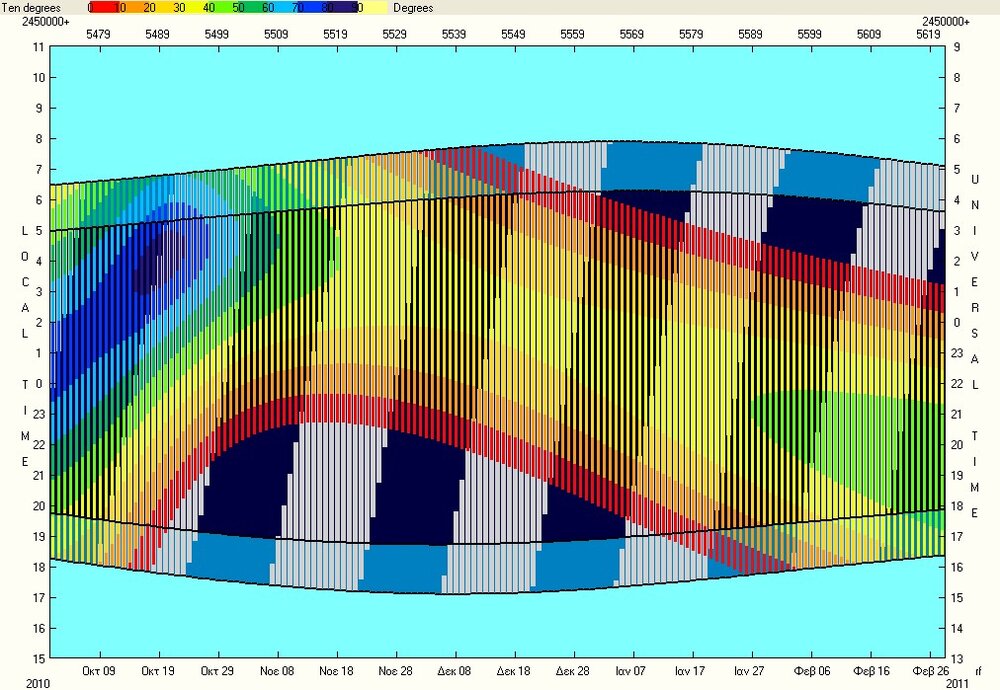
Task: Click the dark navy 80–90 degrees swatch
Action: click(x=340, y=7)
